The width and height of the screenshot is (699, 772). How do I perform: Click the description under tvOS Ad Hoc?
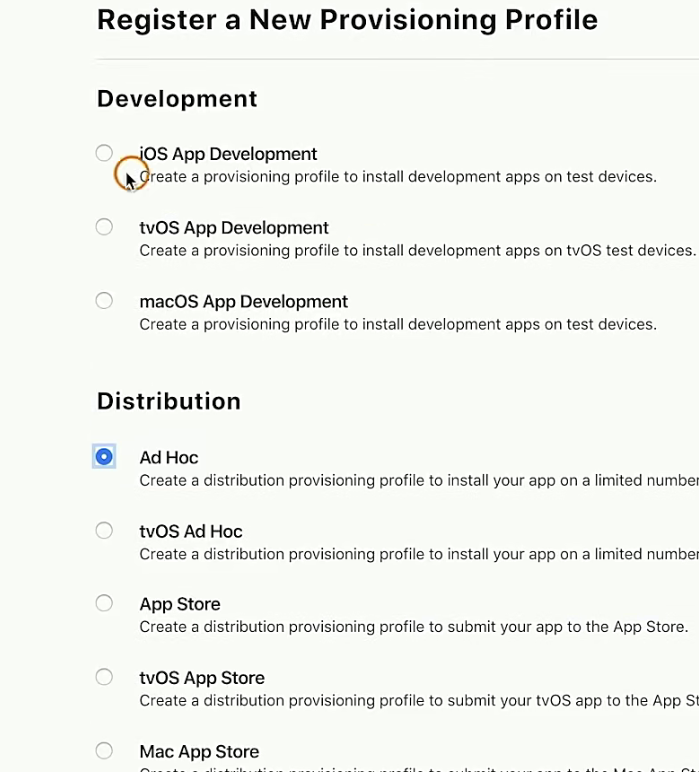point(419,554)
